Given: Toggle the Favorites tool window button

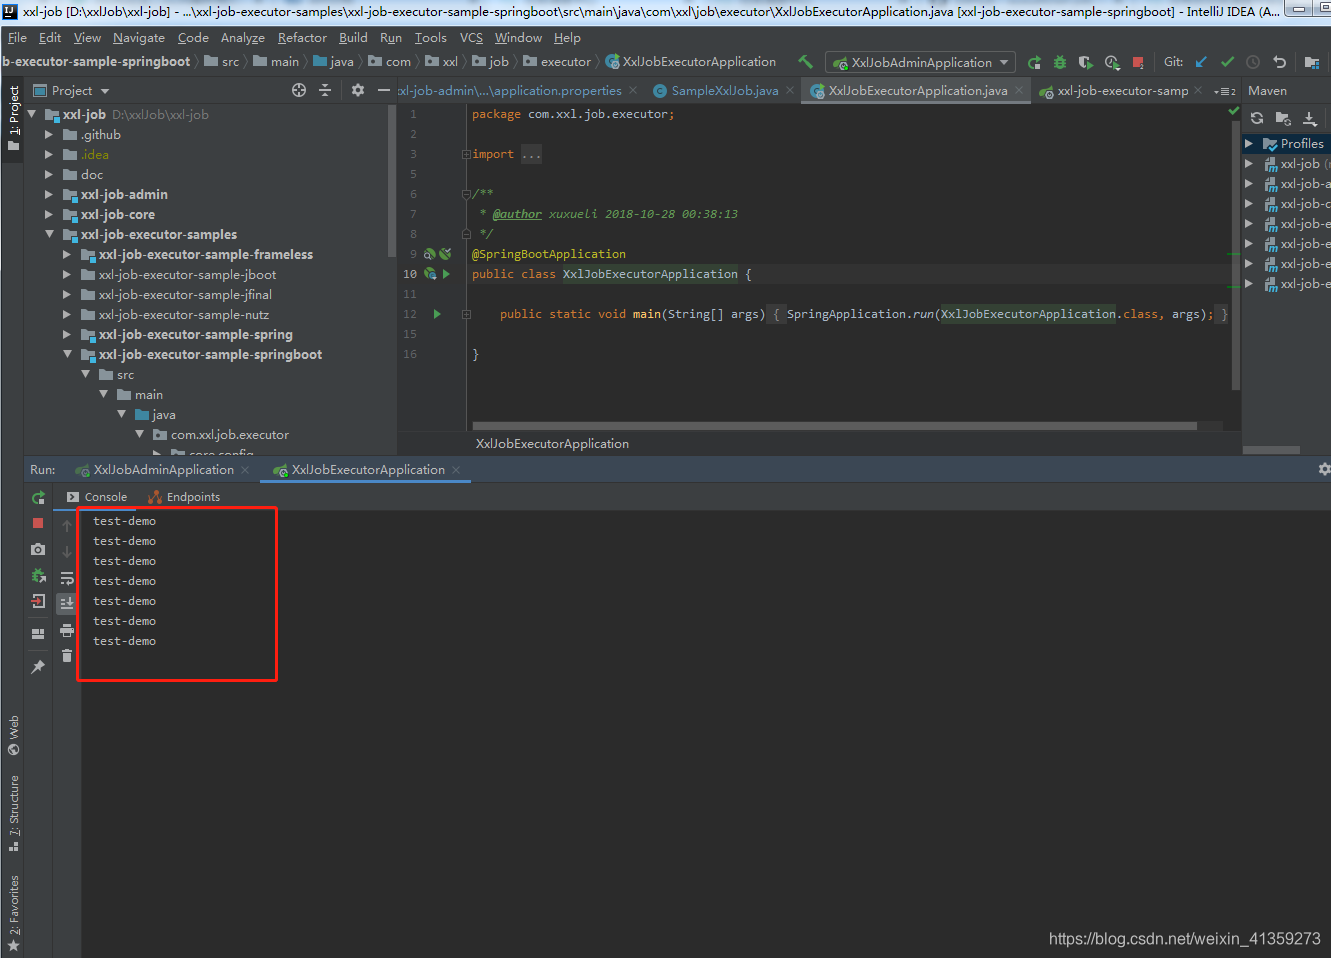Looking at the screenshot, I should (x=13, y=913).
